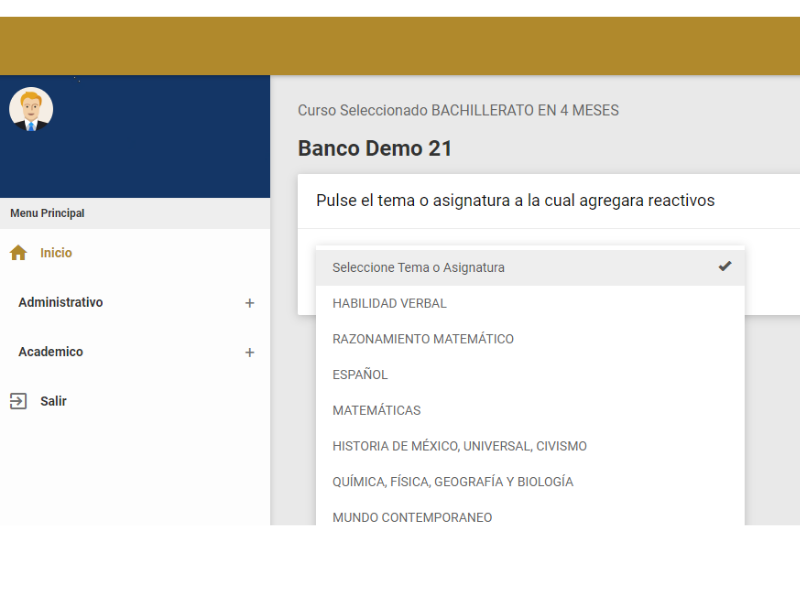Viewport: 800px width, 600px height.
Task: Click the Banco Demo 21 heading
Action: pos(375,149)
